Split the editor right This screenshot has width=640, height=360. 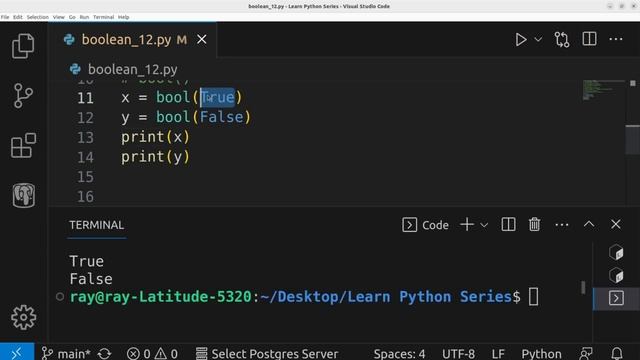(x=589, y=39)
